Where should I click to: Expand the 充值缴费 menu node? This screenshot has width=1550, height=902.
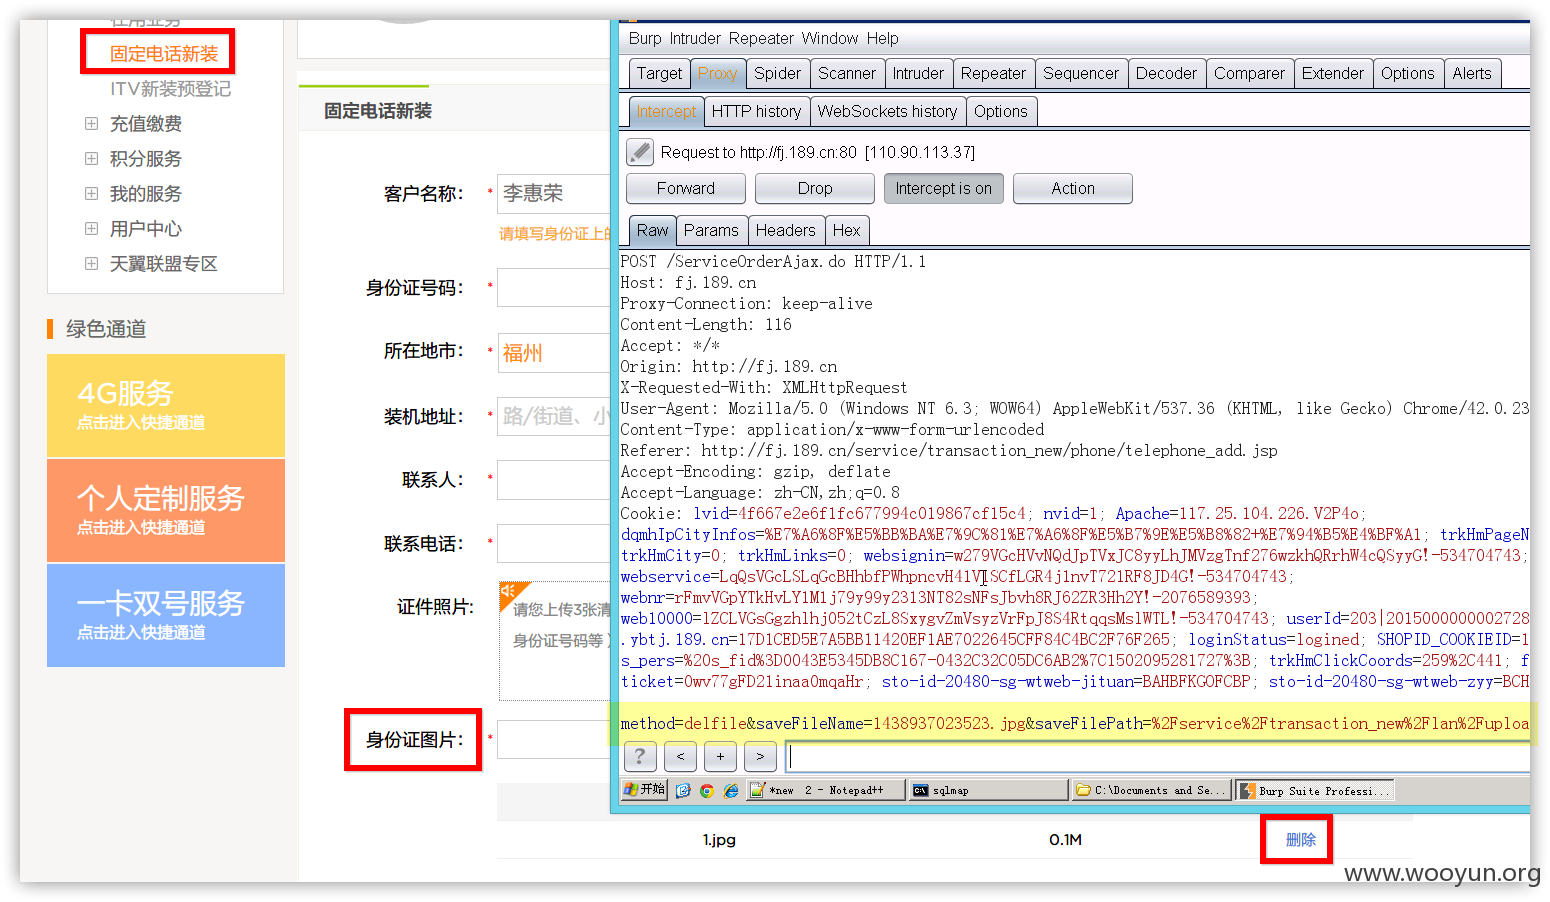coord(91,124)
